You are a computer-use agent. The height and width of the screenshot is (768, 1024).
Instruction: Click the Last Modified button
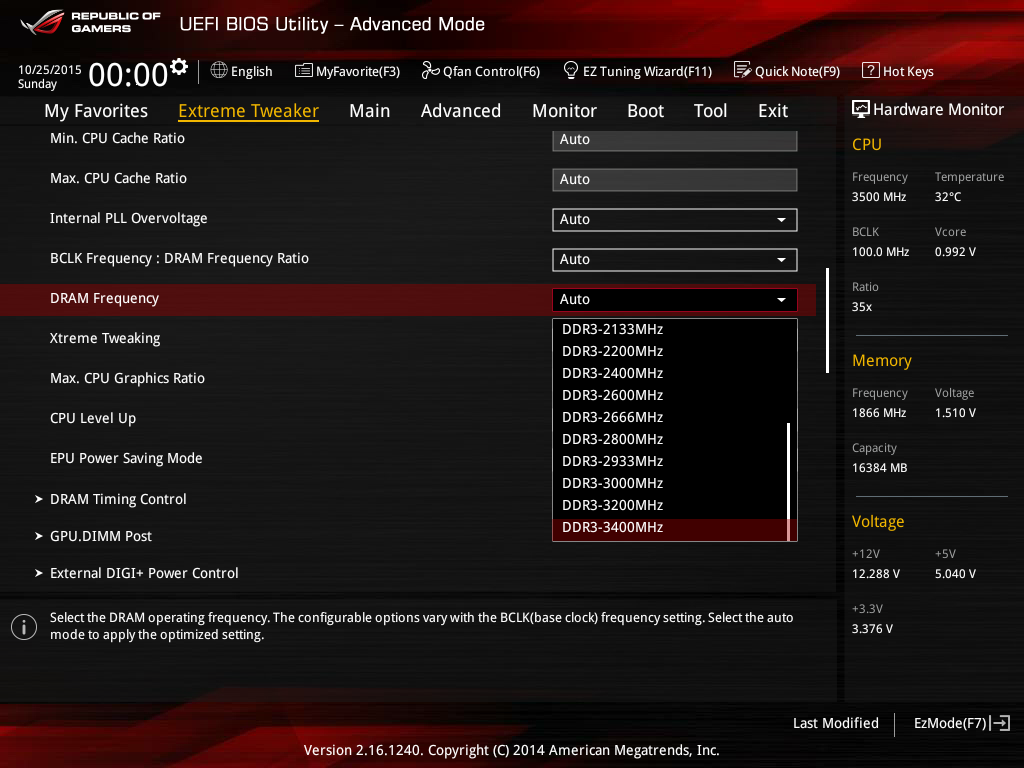(x=835, y=723)
